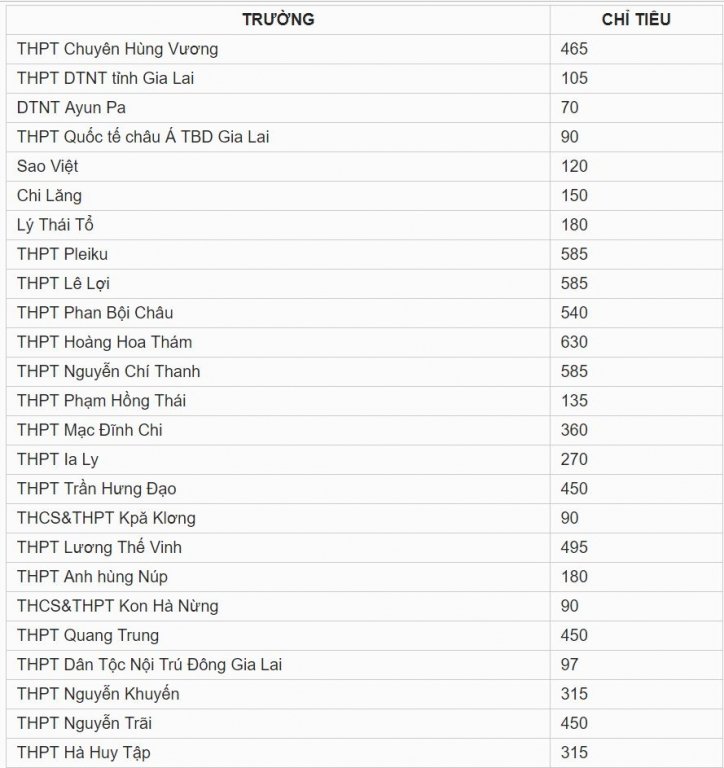Click the Sao Việt school name

pos(48,167)
